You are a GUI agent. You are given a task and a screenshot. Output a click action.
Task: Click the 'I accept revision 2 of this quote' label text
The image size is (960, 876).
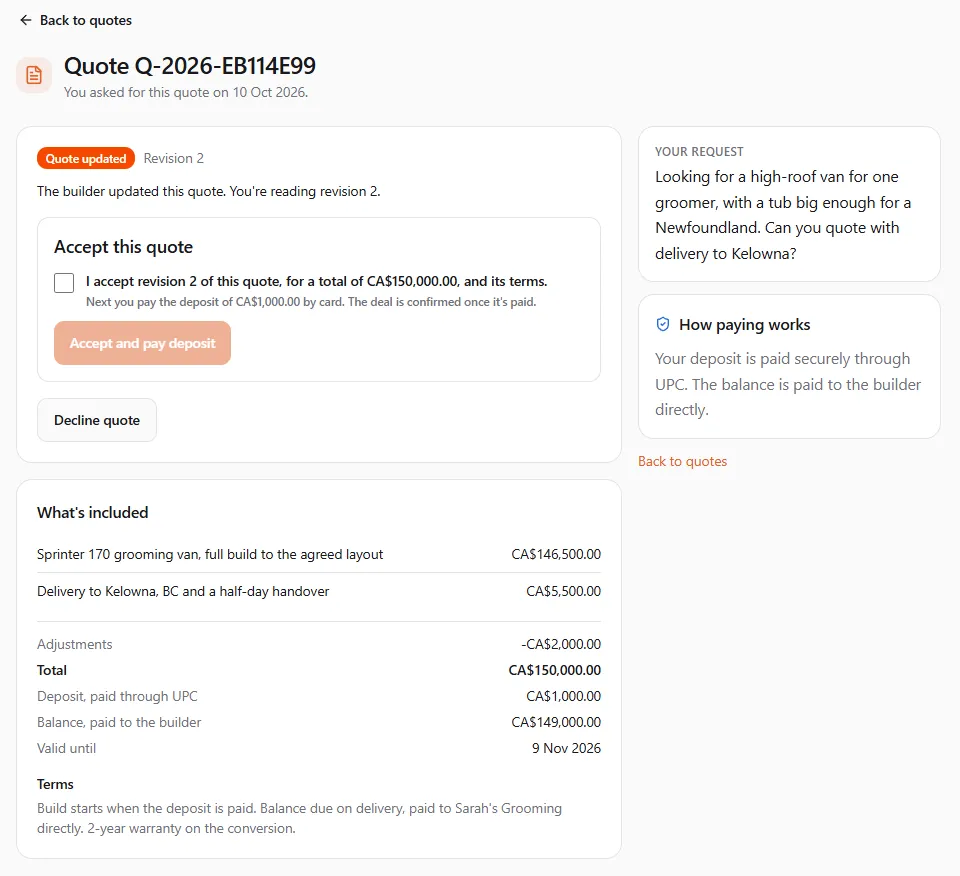[x=317, y=282]
